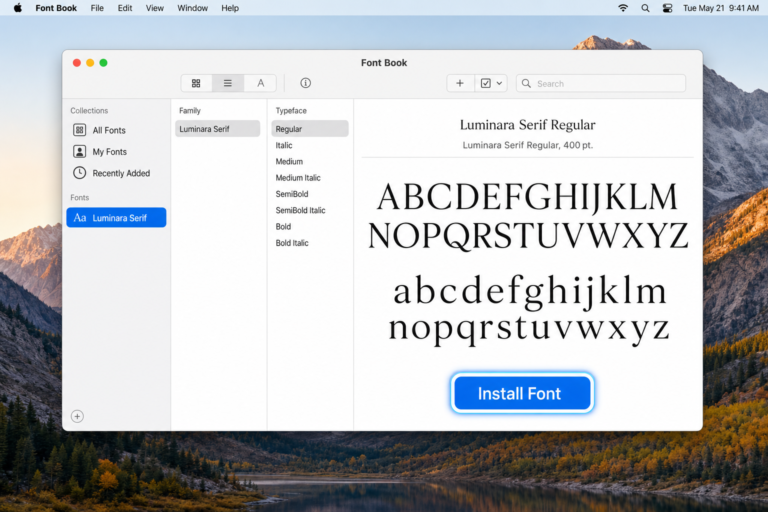The height and width of the screenshot is (512, 768).
Task: Click into the Search field
Action: [x=601, y=83]
